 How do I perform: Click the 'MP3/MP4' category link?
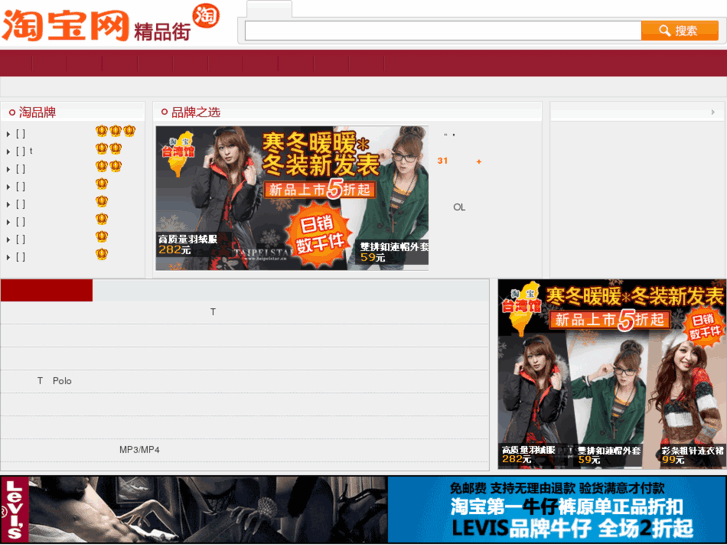point(140,450)
